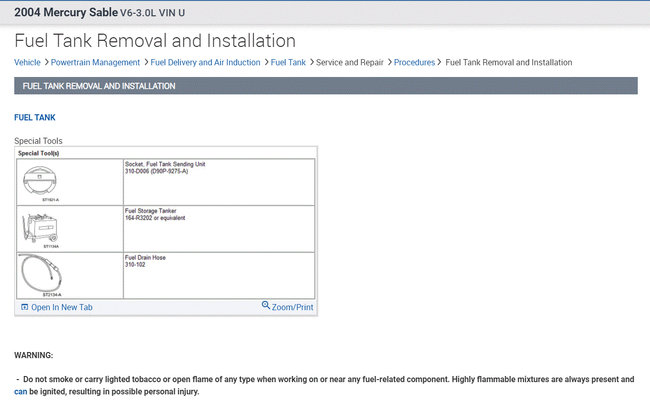Viewport: 650px width, 400px height.
Task: Click Zoom/Print for the special tools image
Action: click(x=293, y=307)
